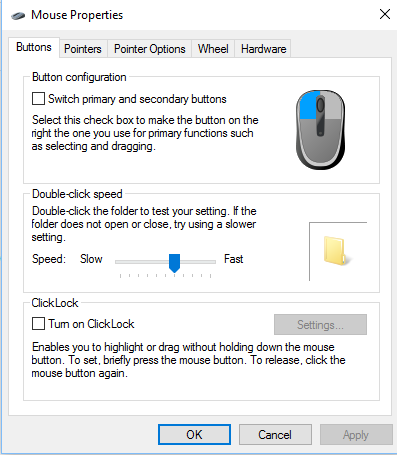397x455 pixels.
Task: Click the blue left button on mouse image
Action: [x=309, y=105]
